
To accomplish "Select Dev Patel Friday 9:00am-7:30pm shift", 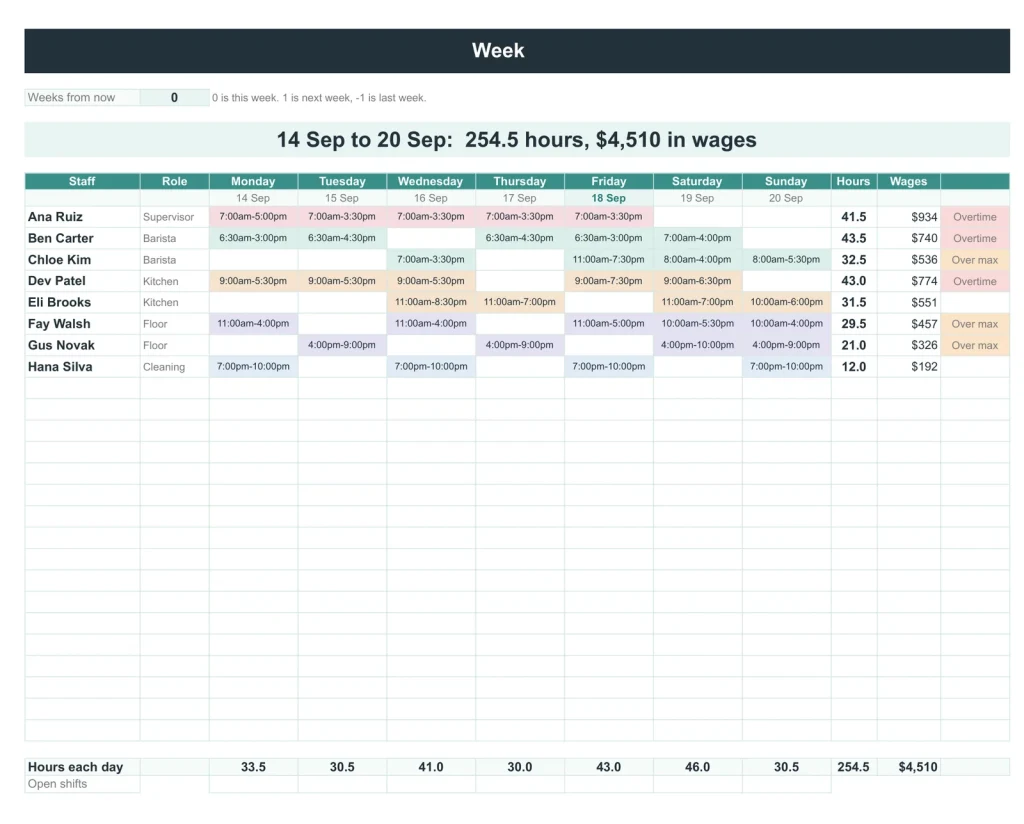I will (609, 281).
